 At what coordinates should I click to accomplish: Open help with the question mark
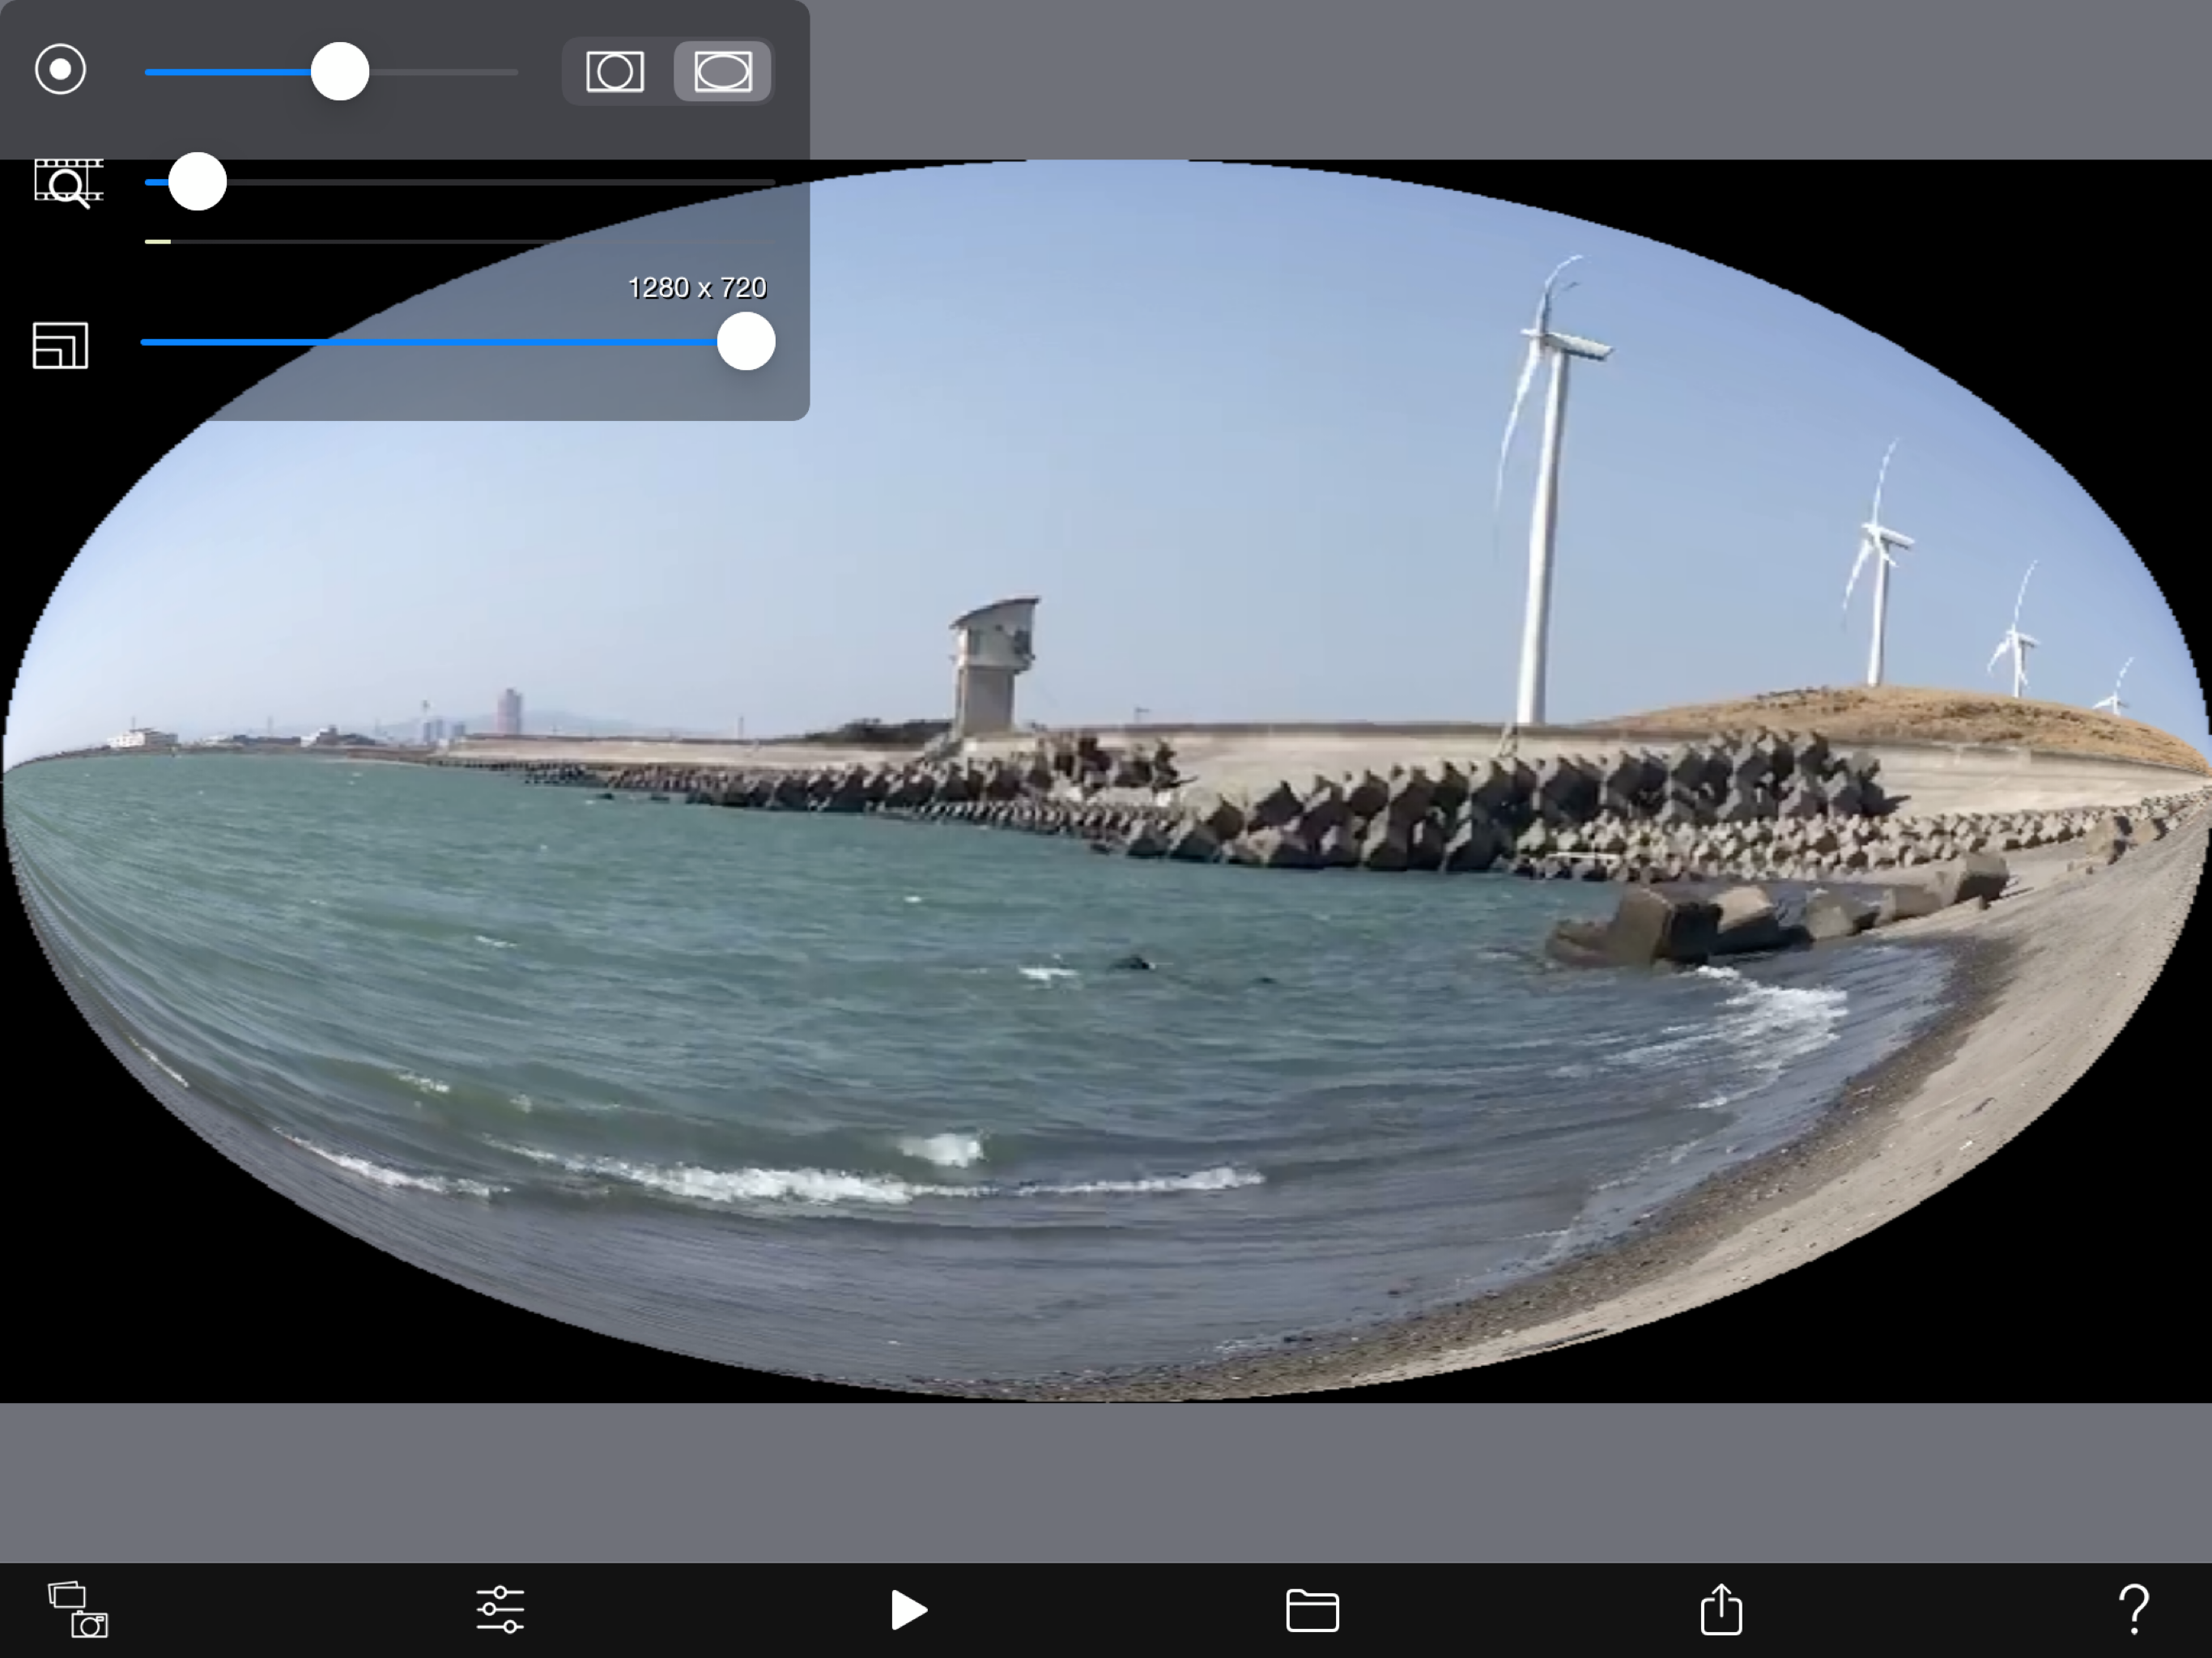[x=2133, y=1610]
